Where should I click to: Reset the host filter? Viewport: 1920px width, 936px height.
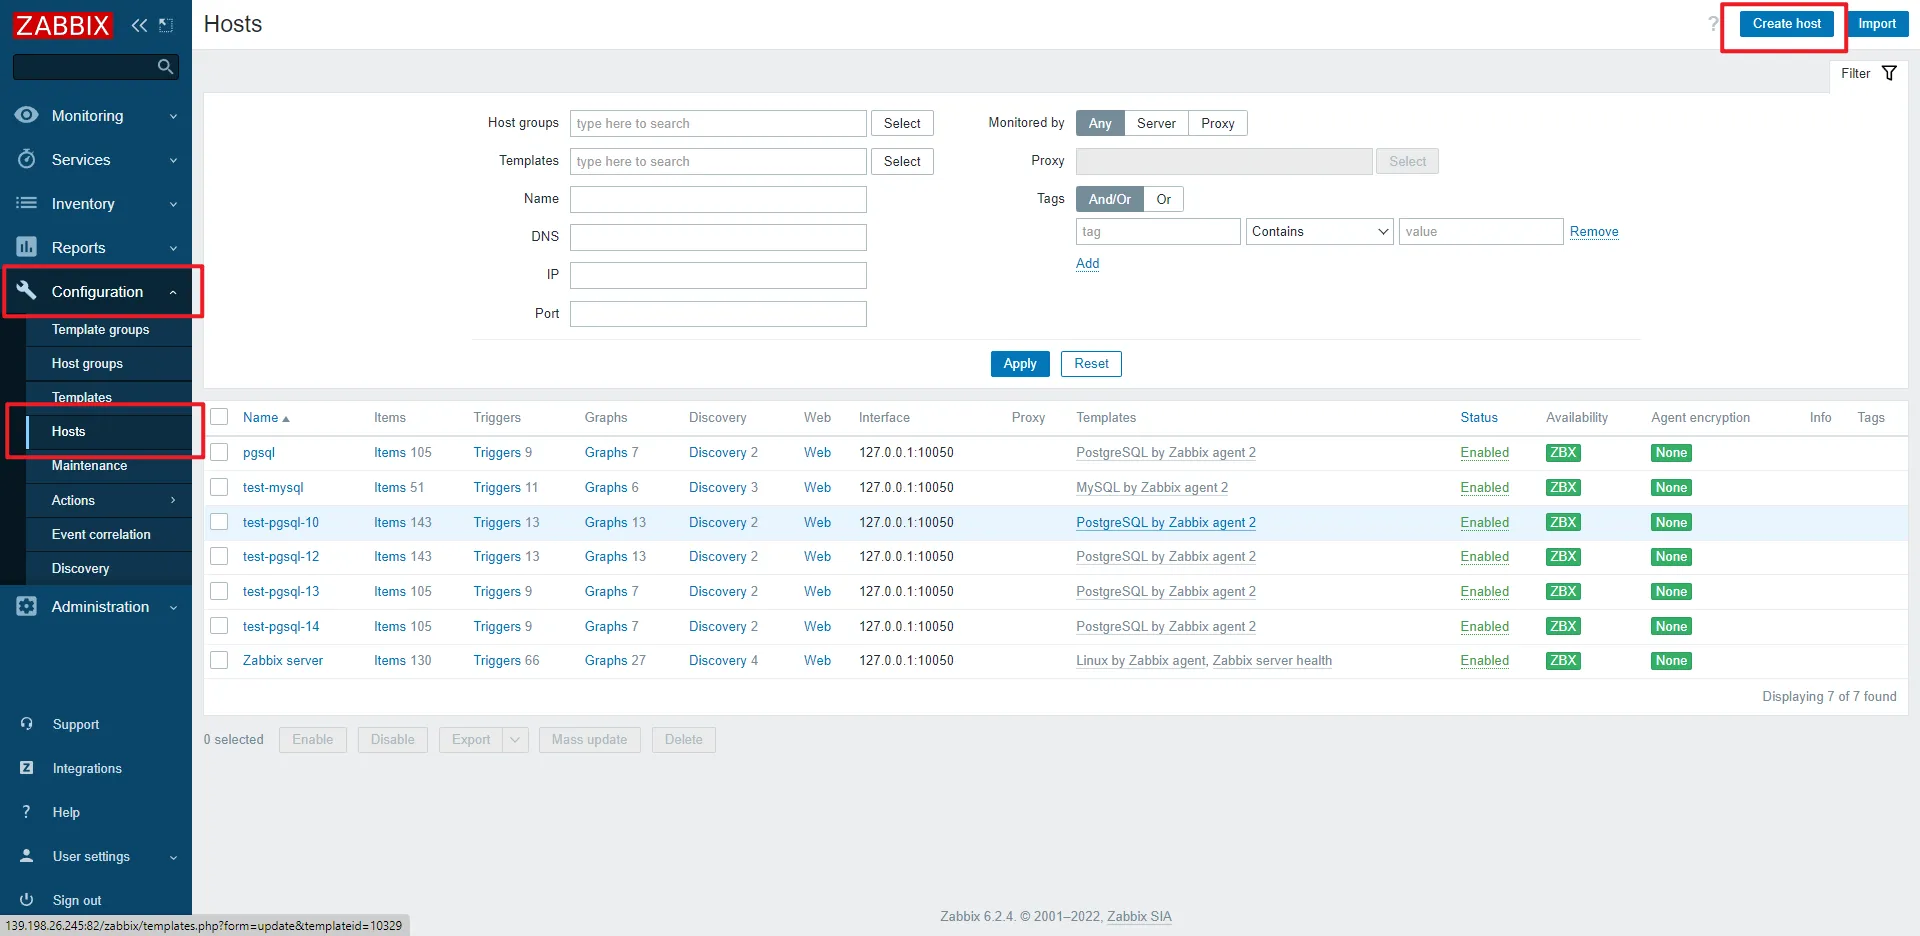click(1091, 364)
